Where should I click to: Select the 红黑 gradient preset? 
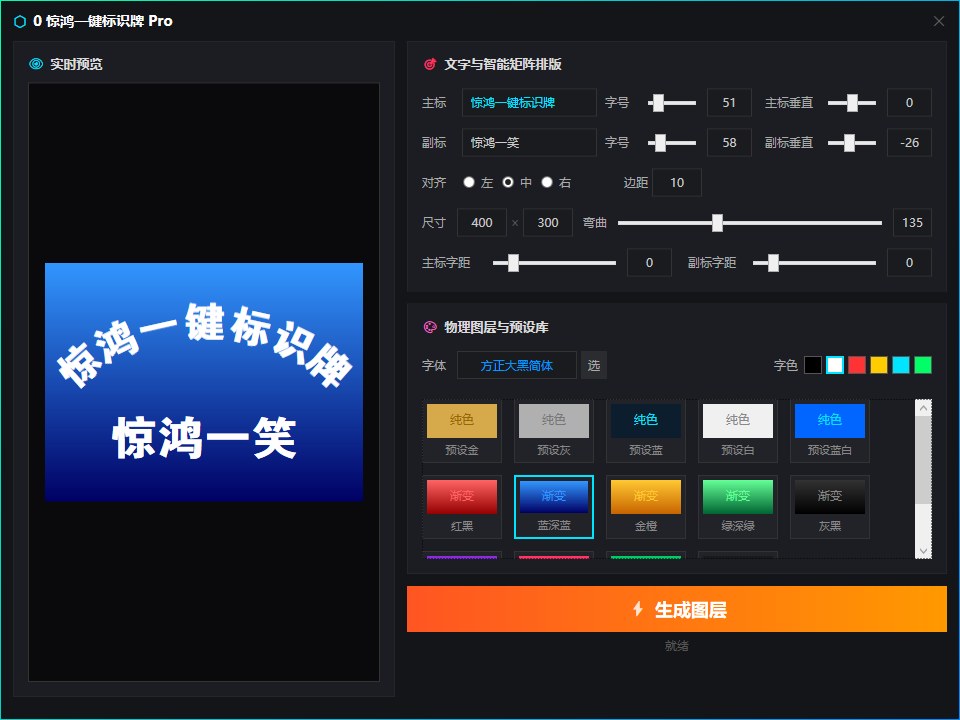coord(462,507)
